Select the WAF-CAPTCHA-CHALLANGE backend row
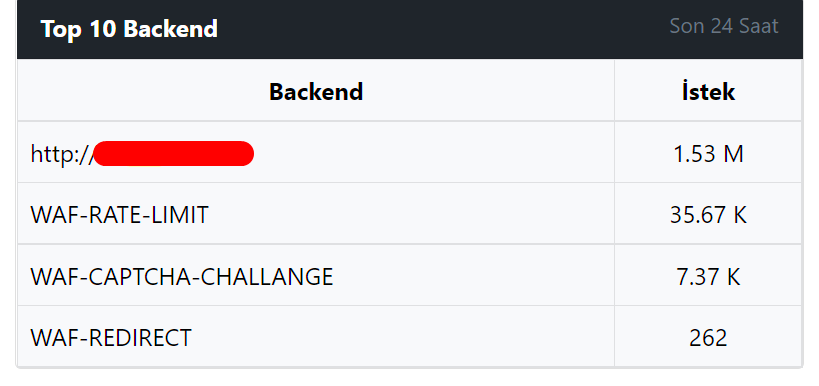 (x=410, y=275)
